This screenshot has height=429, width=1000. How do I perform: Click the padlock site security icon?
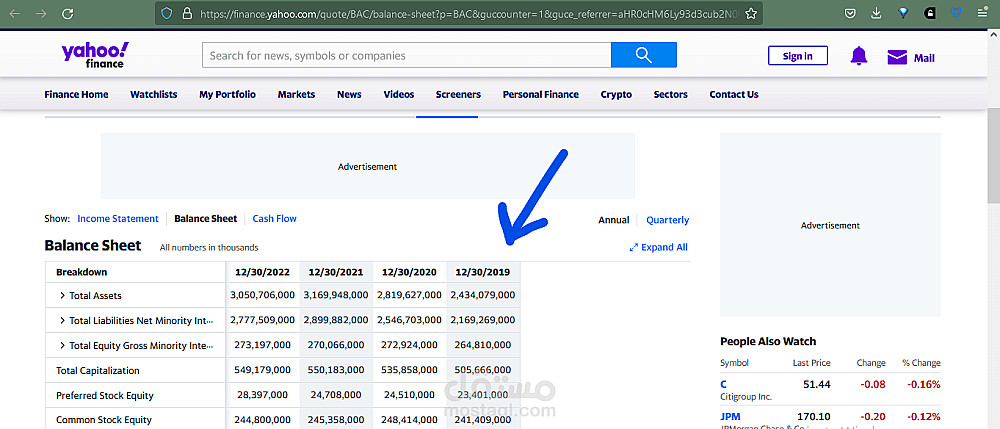tap(186, 13)
